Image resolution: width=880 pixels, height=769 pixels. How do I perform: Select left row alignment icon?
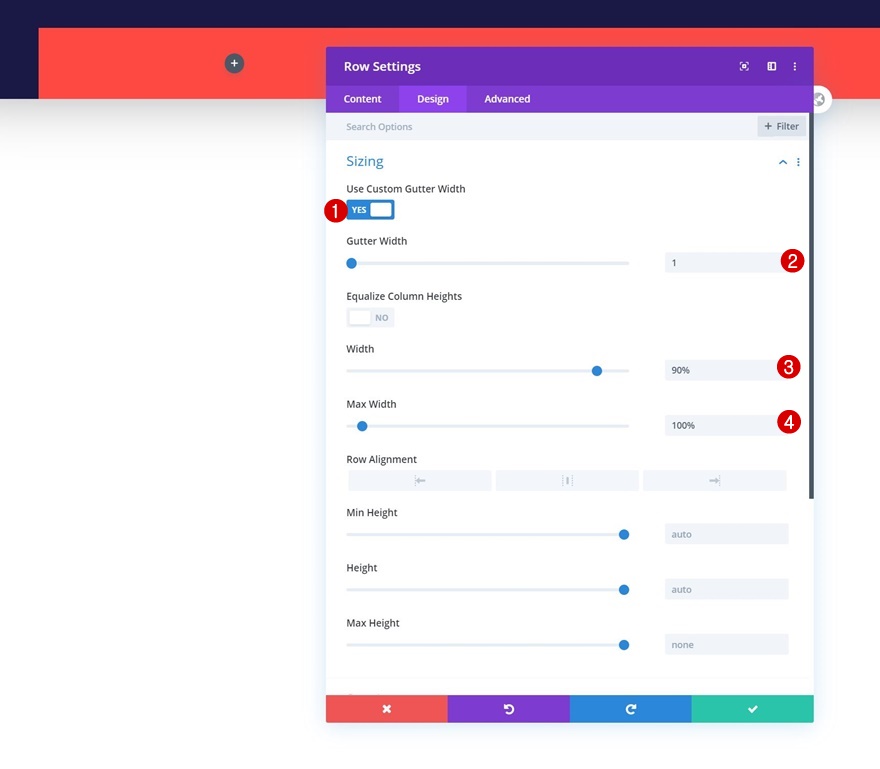pos(420,480)
